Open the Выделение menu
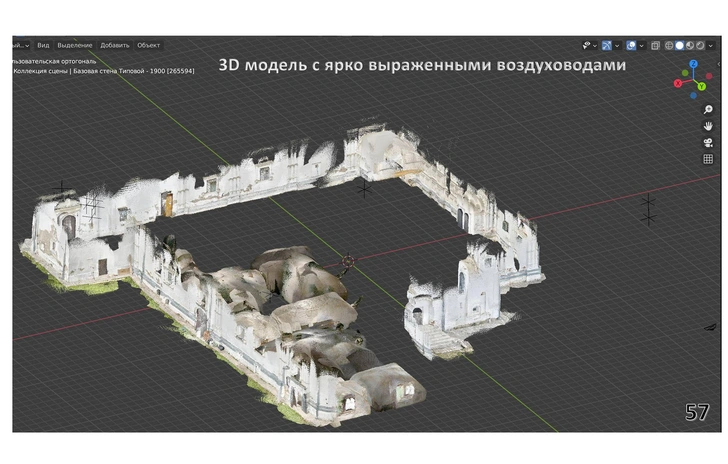The width and height of the screenshot is (728, 464). point(75,45)
